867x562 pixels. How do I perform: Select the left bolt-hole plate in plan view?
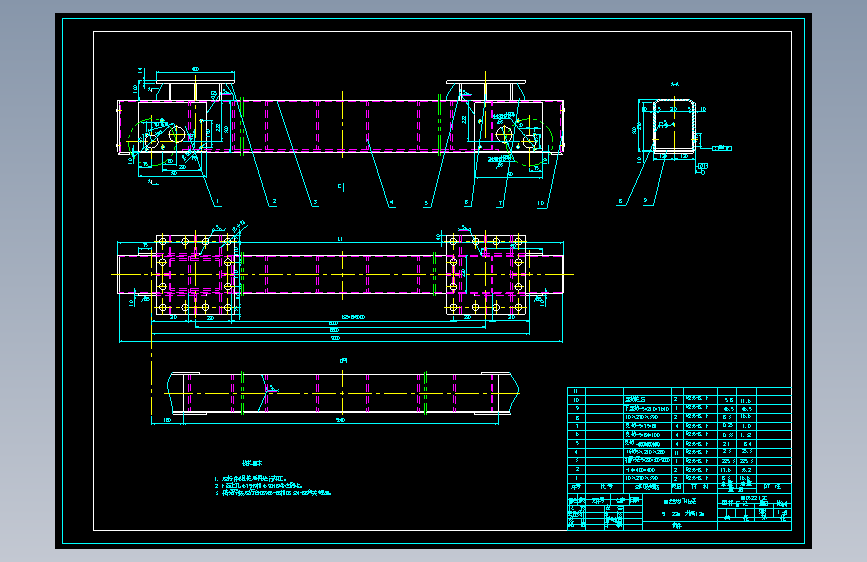pos(195,274)
